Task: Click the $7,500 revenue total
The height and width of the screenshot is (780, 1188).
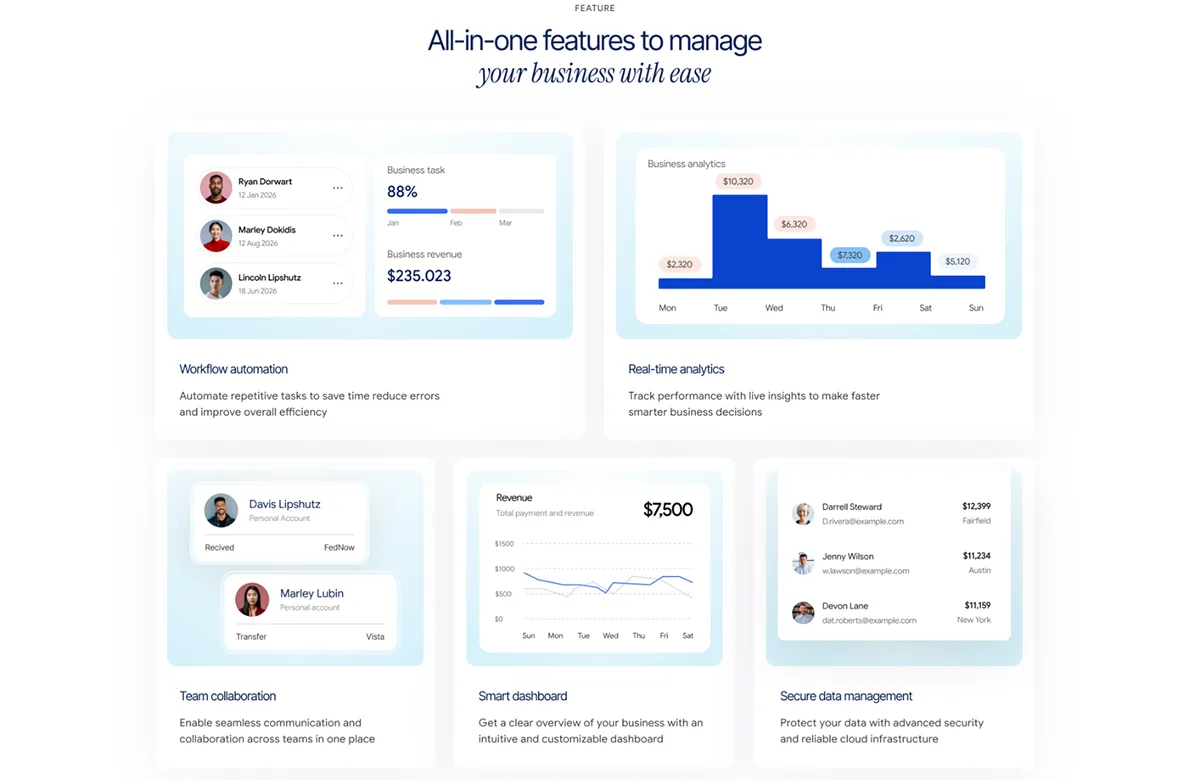Action: click(x=667, y=509)
